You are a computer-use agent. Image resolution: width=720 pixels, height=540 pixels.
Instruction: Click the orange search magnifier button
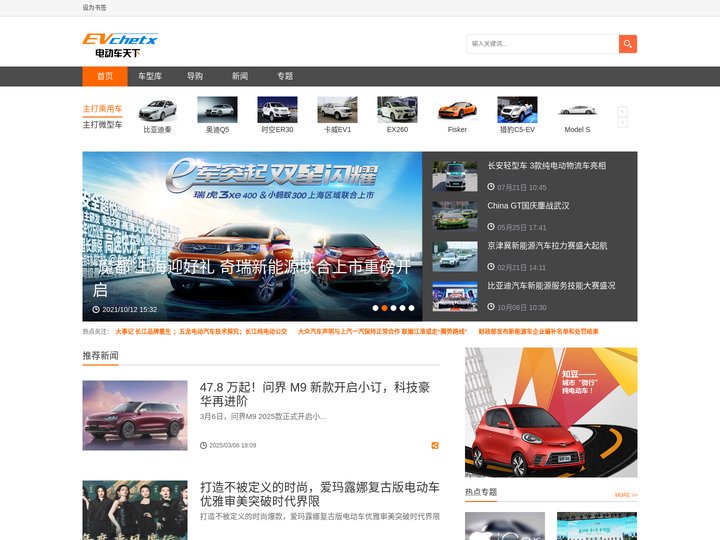(x=628, y=44)
